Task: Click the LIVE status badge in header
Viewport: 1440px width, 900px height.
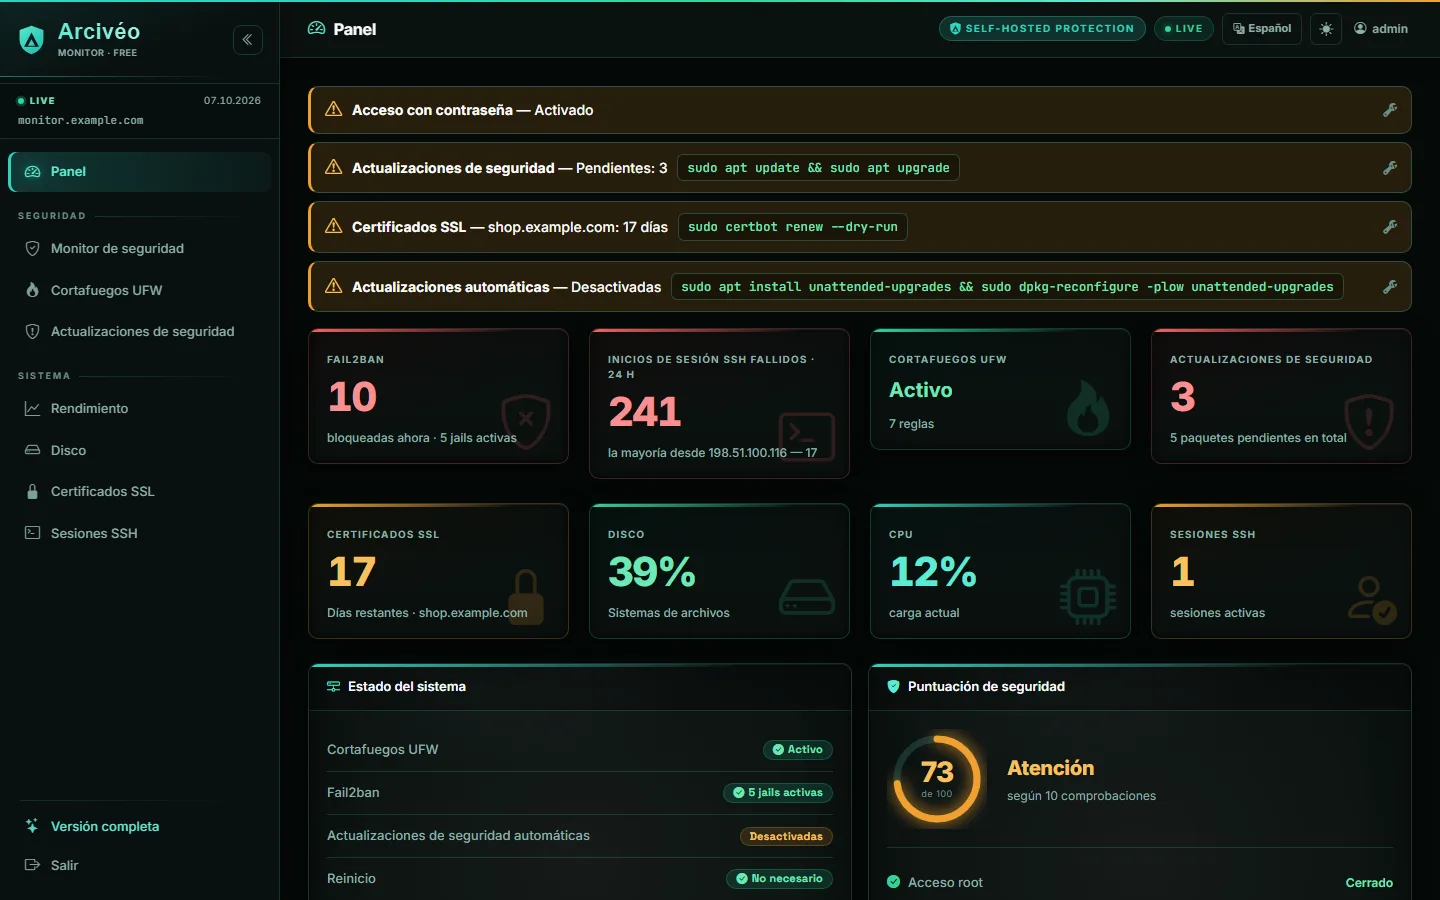Action: [x=1184, y=29]
